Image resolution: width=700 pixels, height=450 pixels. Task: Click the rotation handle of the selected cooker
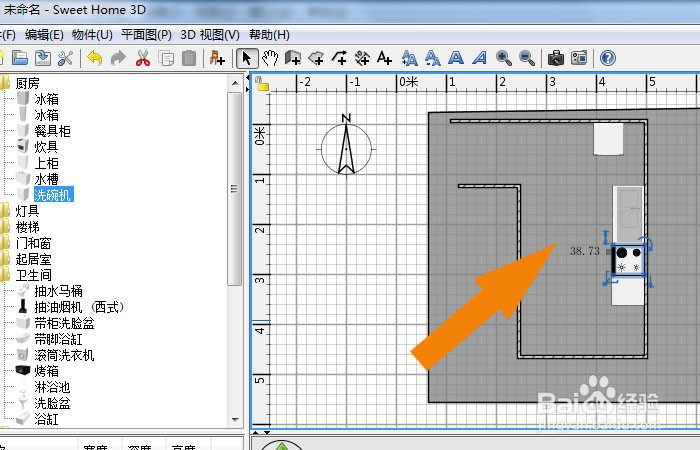click(x=647, y=243)
